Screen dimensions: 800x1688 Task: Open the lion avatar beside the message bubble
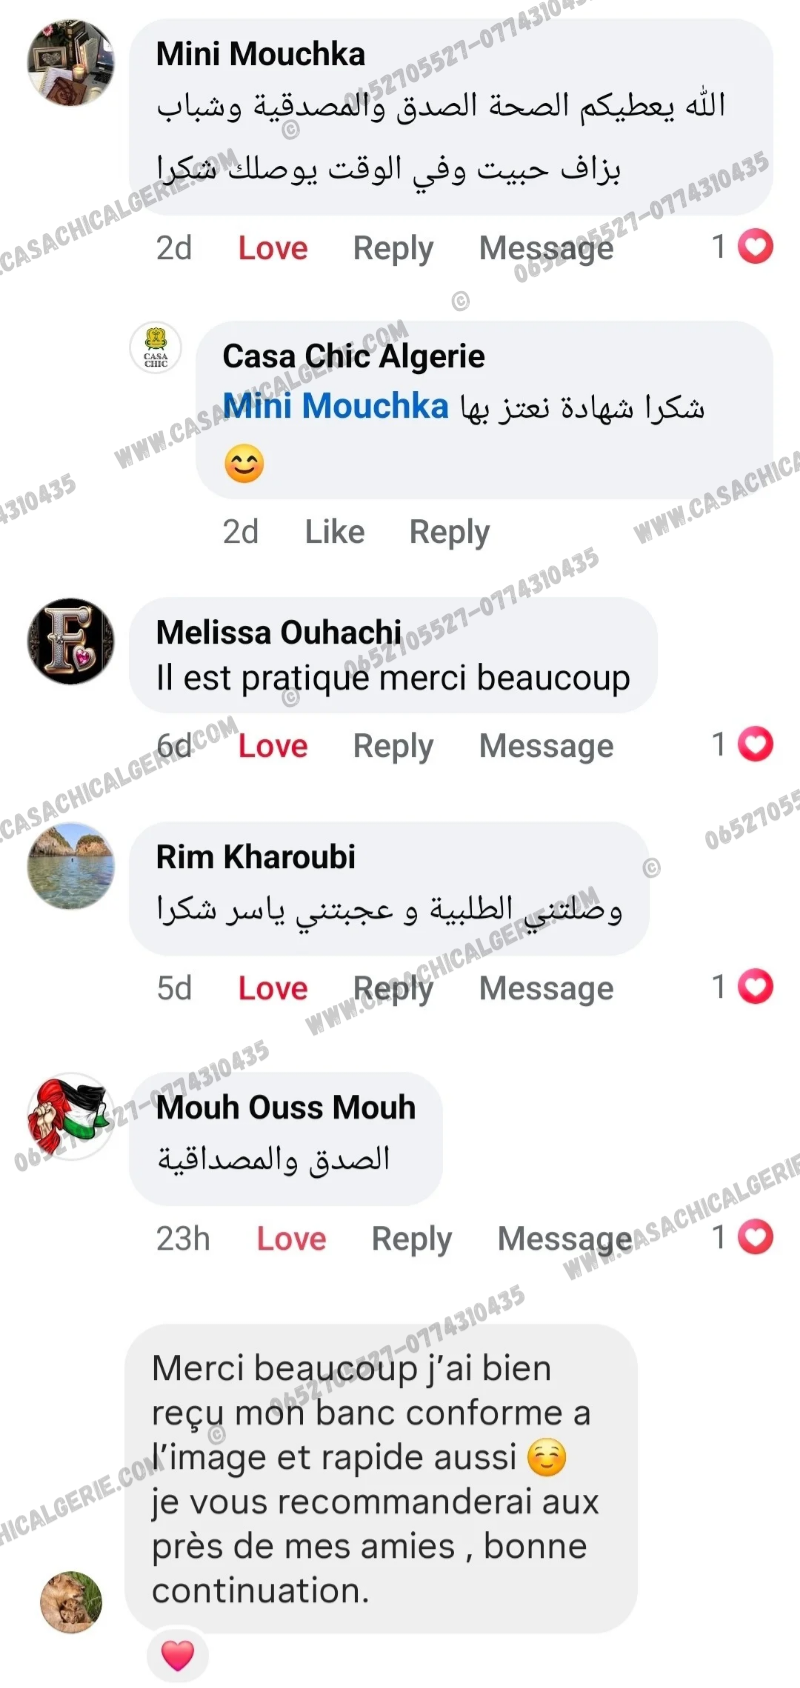[71, 1602]
